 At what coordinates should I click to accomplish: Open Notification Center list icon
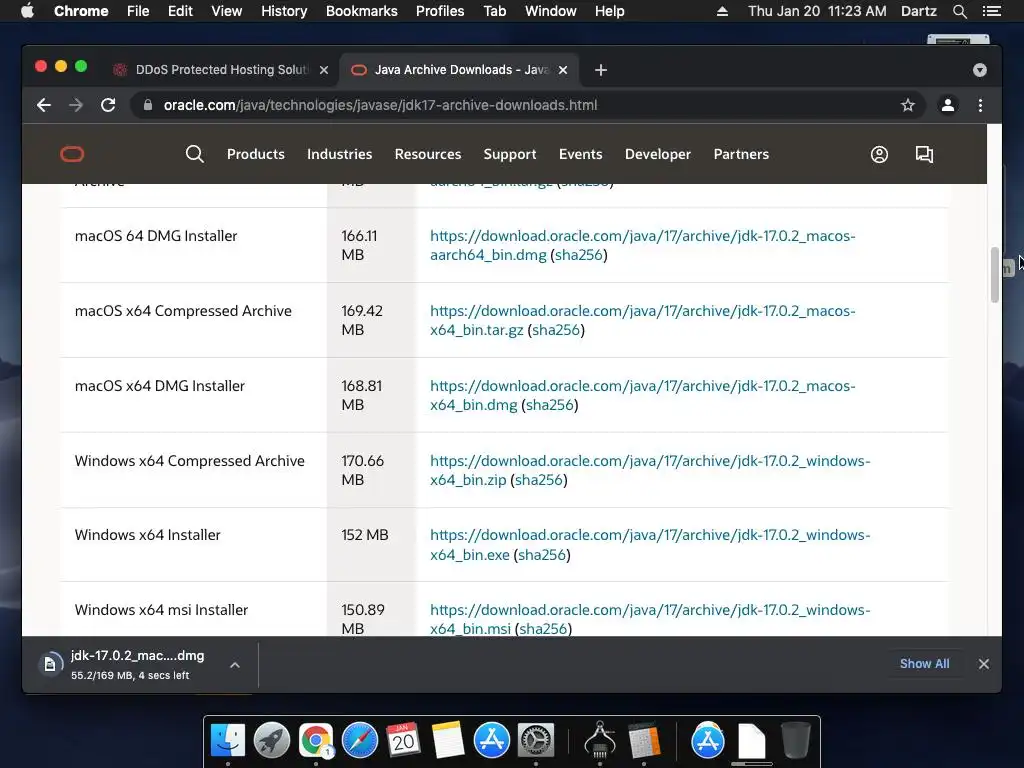tap(991, 11)
